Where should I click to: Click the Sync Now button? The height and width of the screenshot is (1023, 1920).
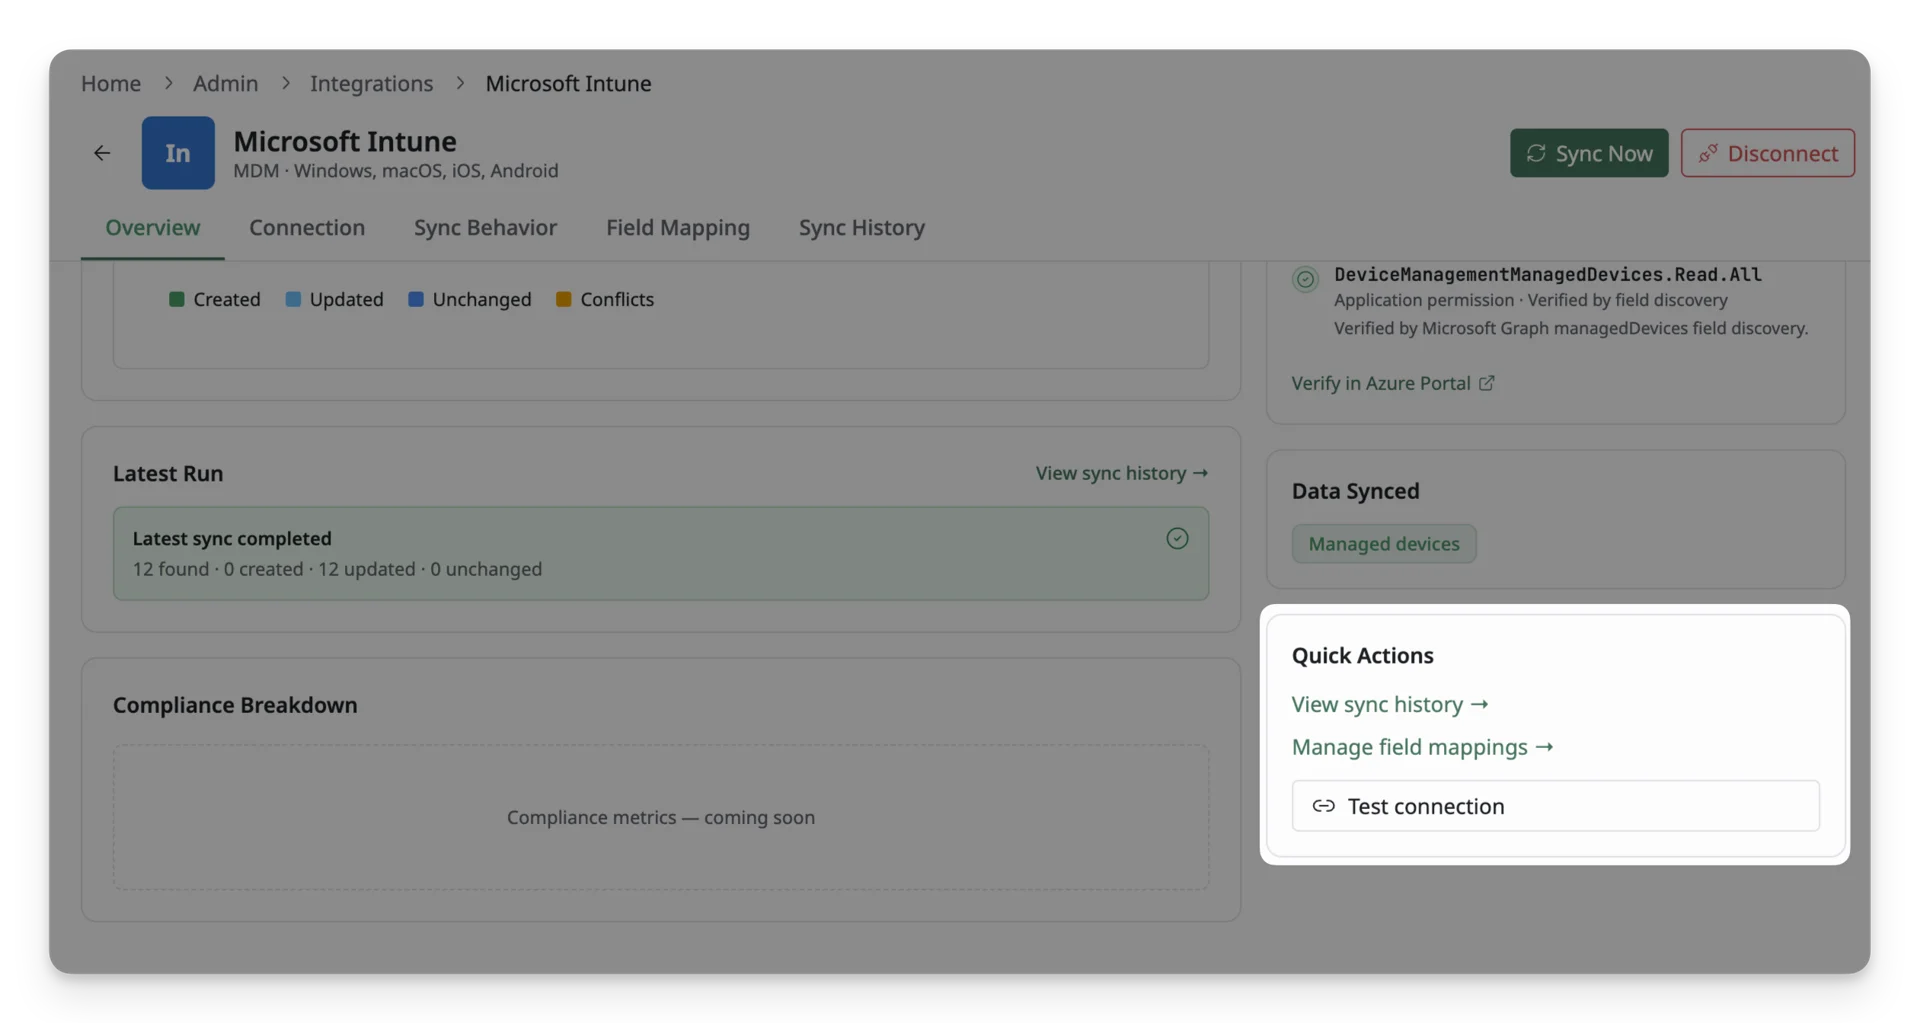(x=1589, y=153)
